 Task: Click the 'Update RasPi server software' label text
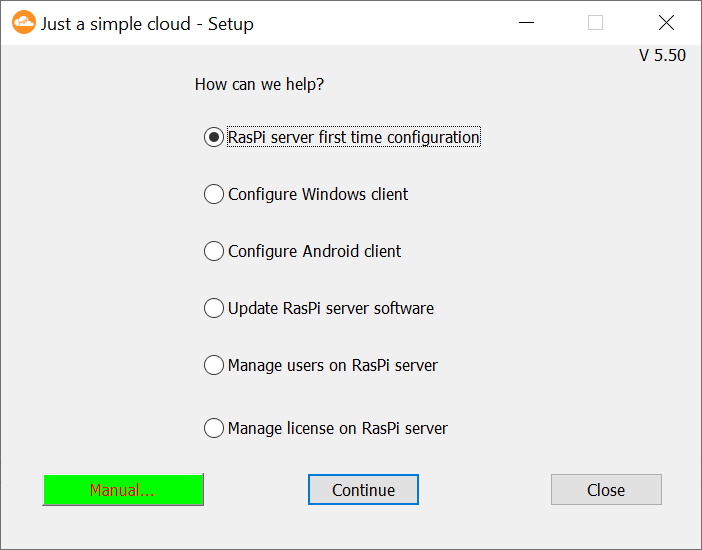click(x=331, y=309)
